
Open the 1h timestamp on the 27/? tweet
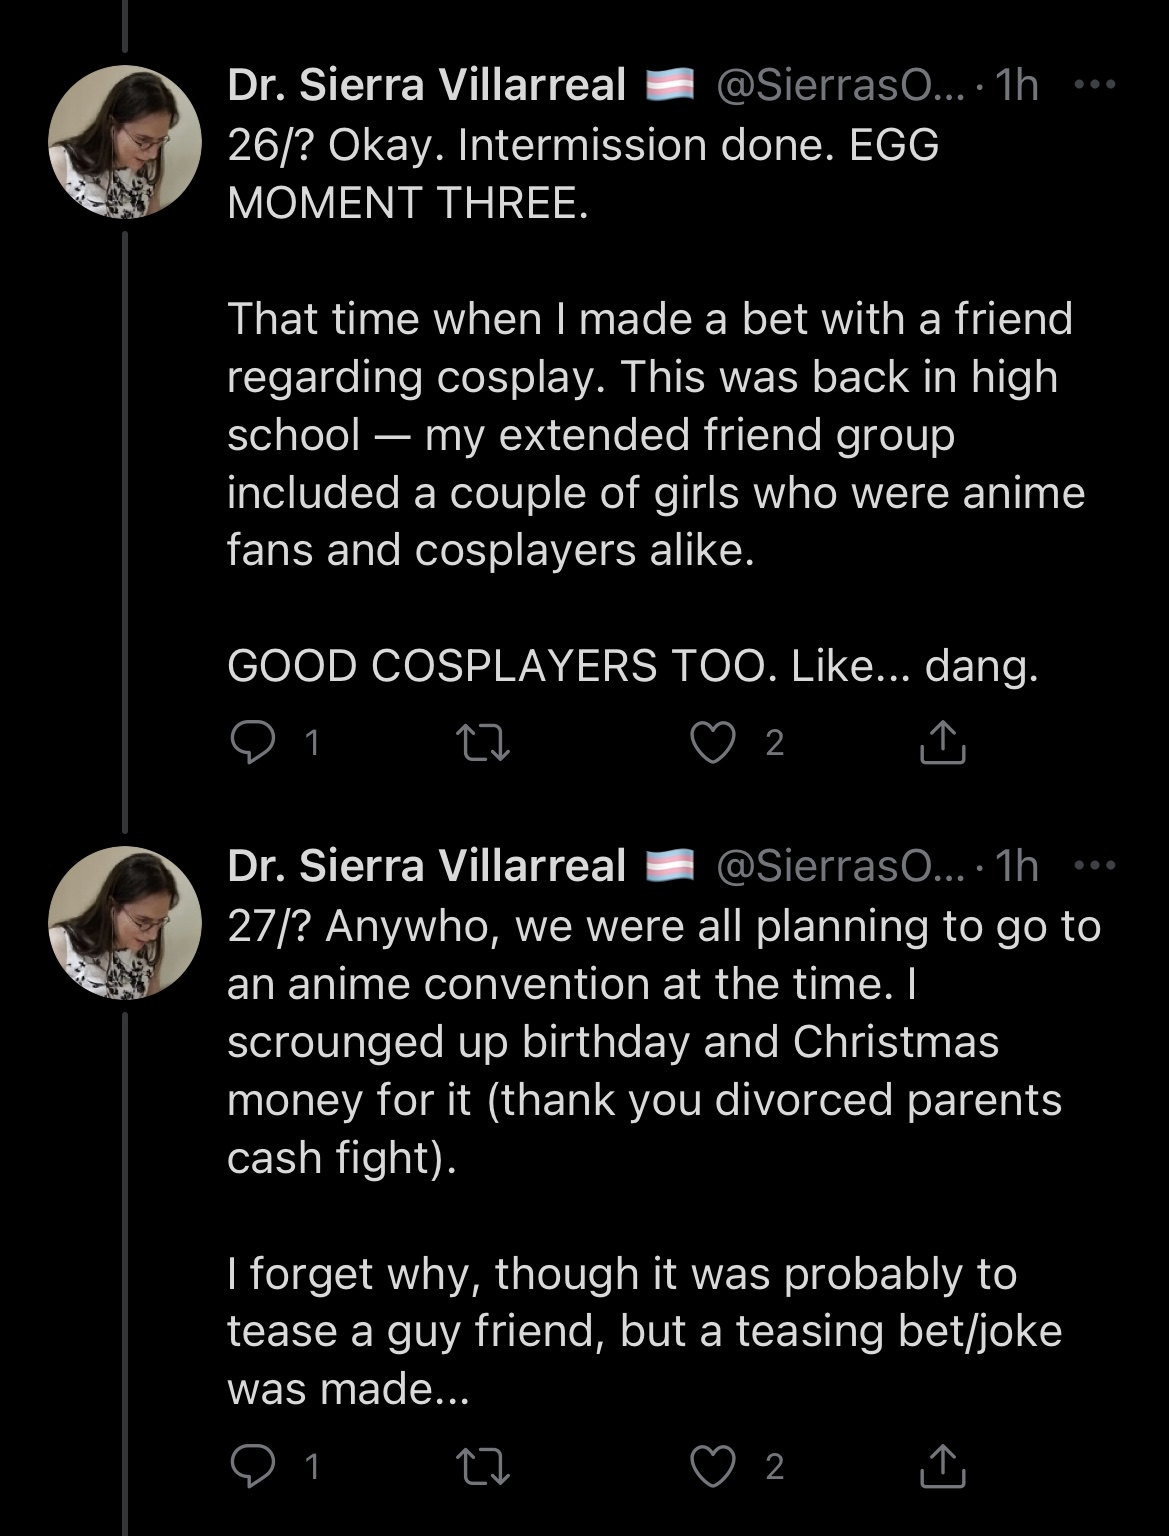pyautogui.click(x=1017, y=866)
